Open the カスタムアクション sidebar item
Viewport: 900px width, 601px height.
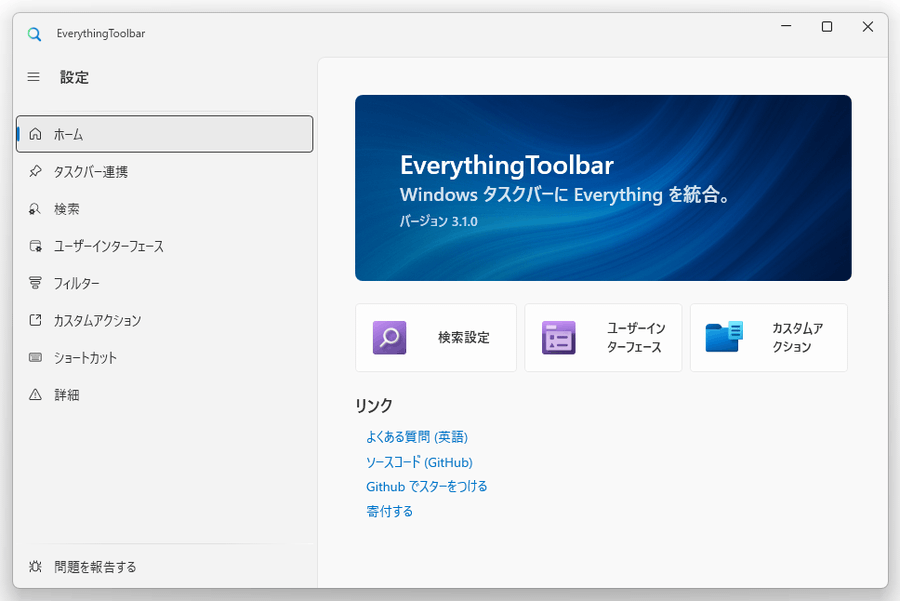pyautogui.click(x=165, y=320)
